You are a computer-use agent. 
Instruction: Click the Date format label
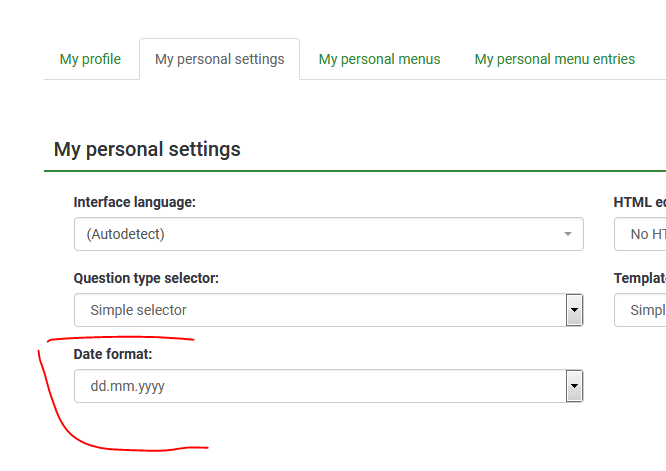pos(113,354)
